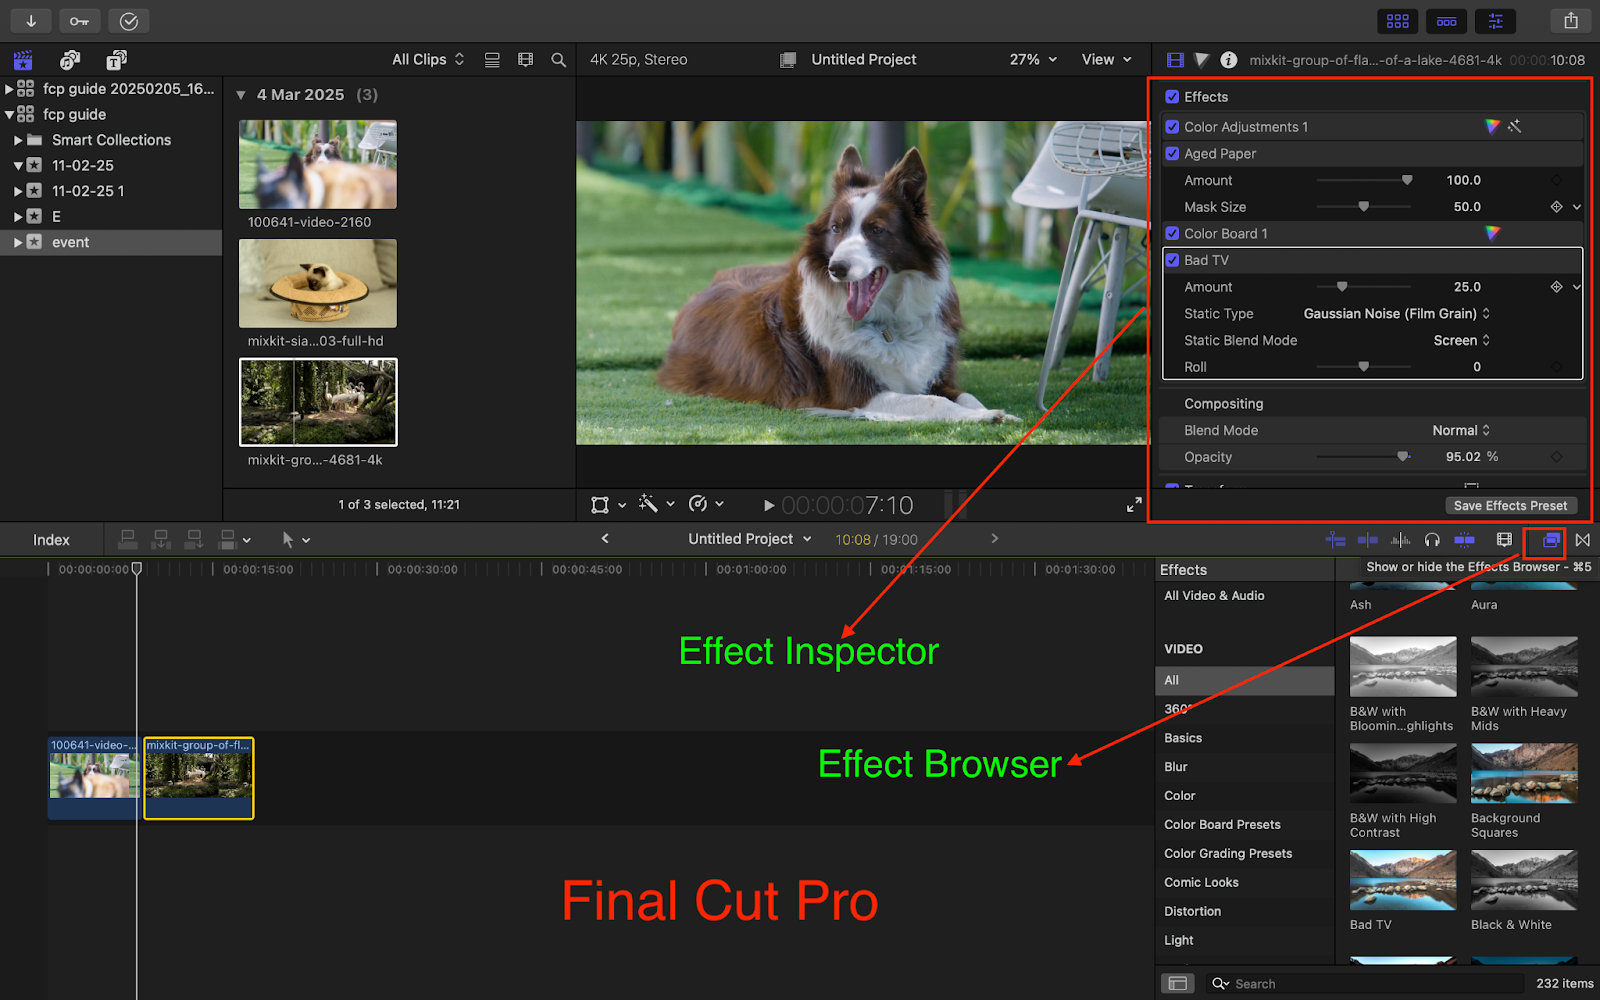Image resolution: width=1600 pixels, height=1000 pixels.
Task: Open the Info inspector icon
Action: pos(1229,60)
